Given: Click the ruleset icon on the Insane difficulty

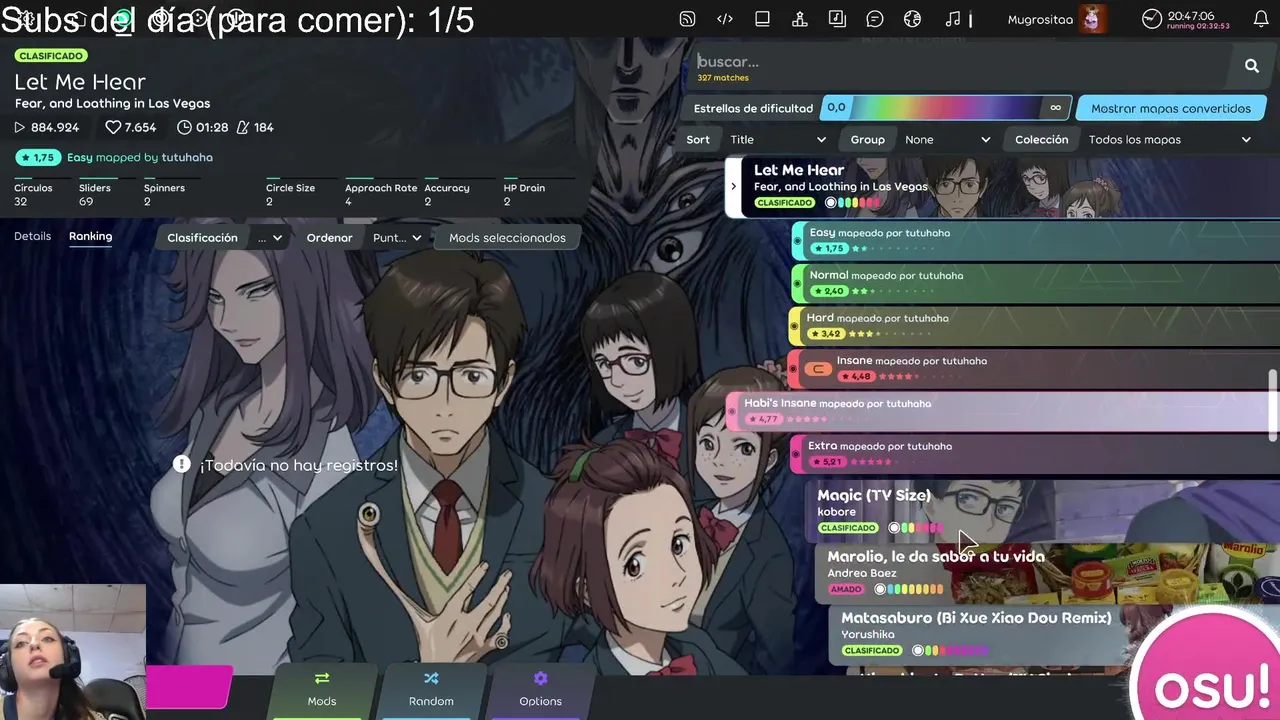Looking at the screenshot, I should [x=818, y=369].
